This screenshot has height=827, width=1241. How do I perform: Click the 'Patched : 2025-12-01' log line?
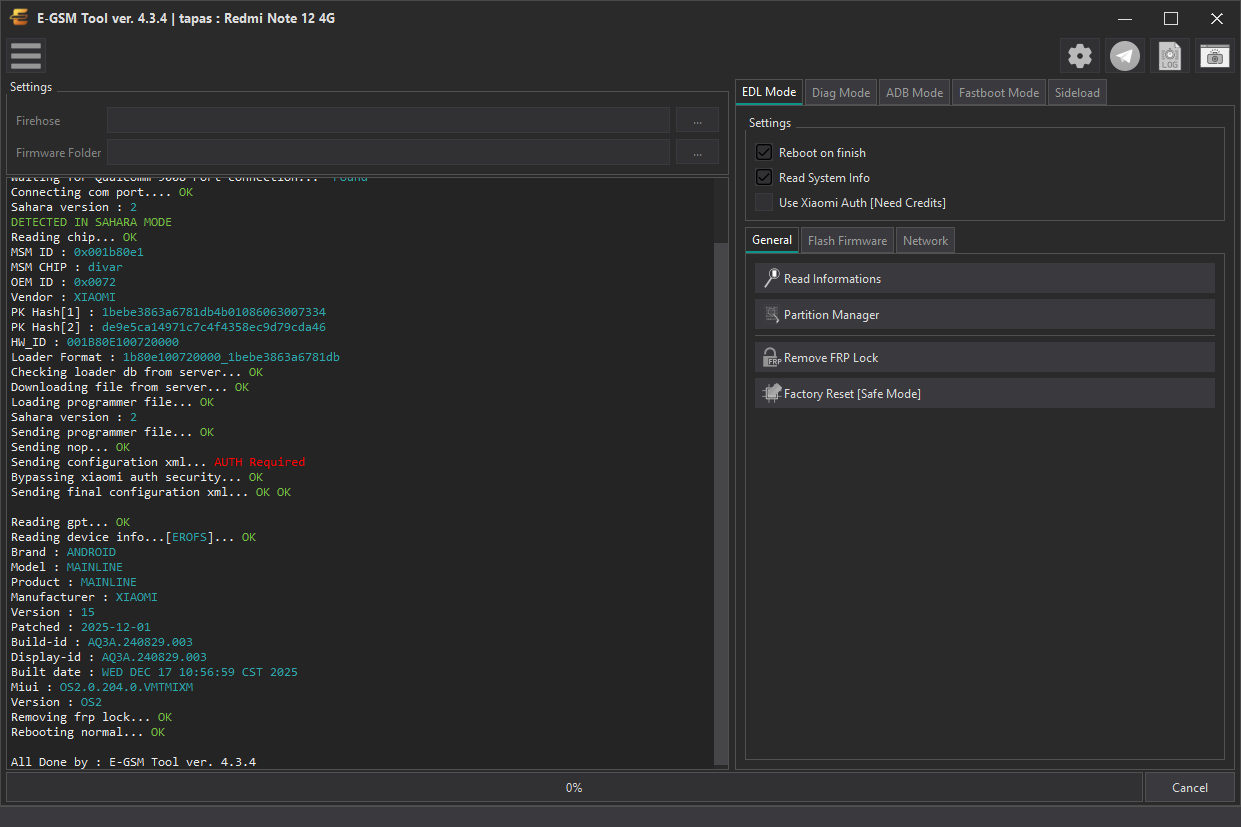[81, 627]
